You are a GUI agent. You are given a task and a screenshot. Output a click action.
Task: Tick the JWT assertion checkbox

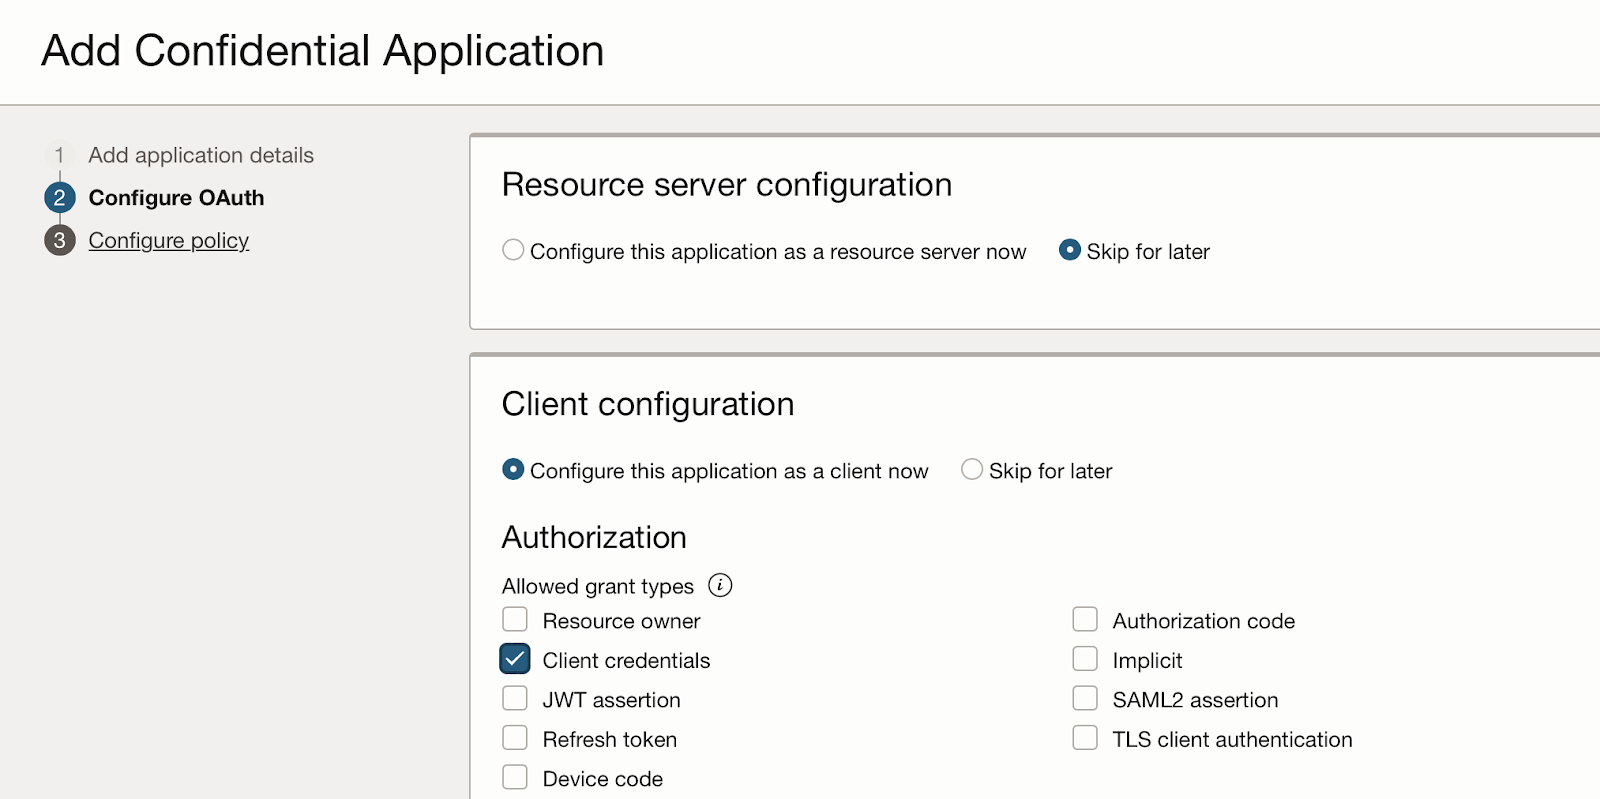[x=515, y=699]
